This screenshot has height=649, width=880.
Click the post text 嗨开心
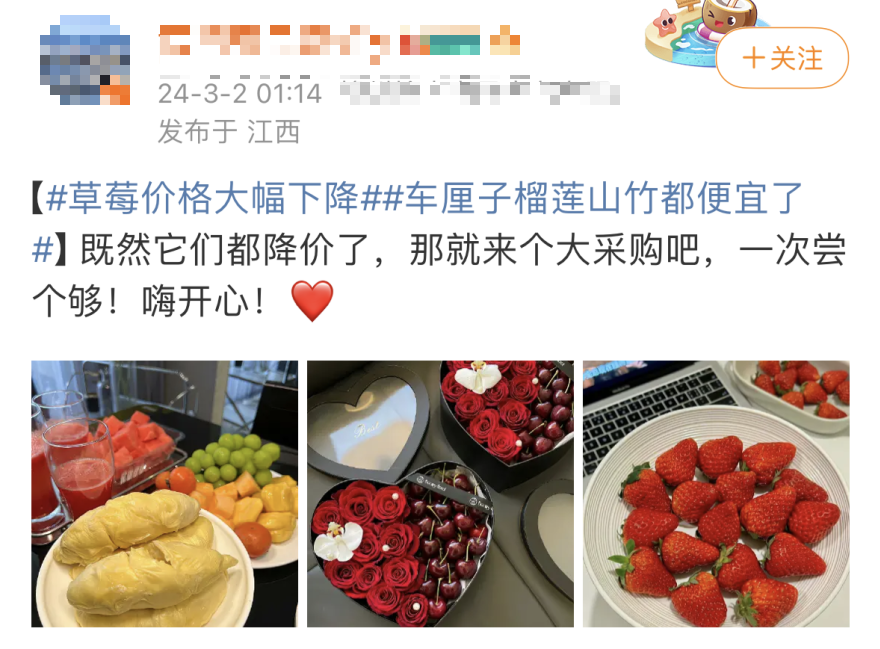click(x=195, y=302)
